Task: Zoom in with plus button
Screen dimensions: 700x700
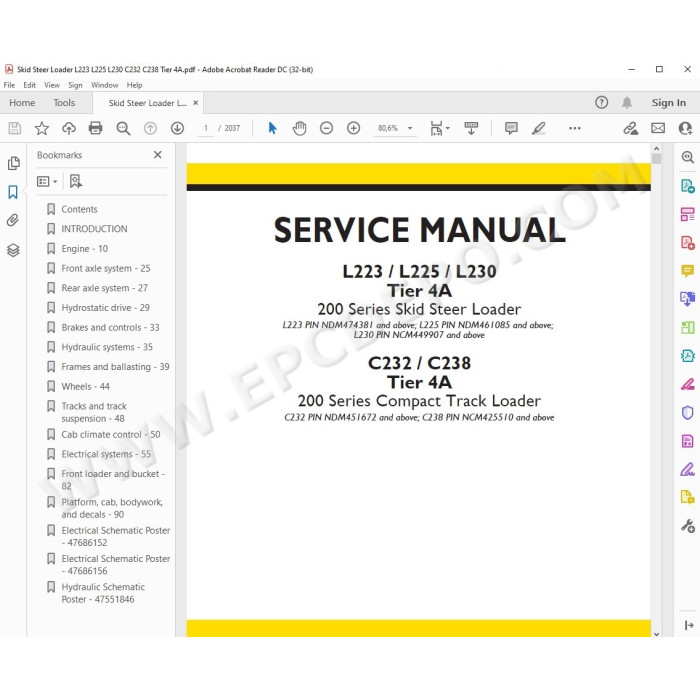Action: [x=354, y=128]
